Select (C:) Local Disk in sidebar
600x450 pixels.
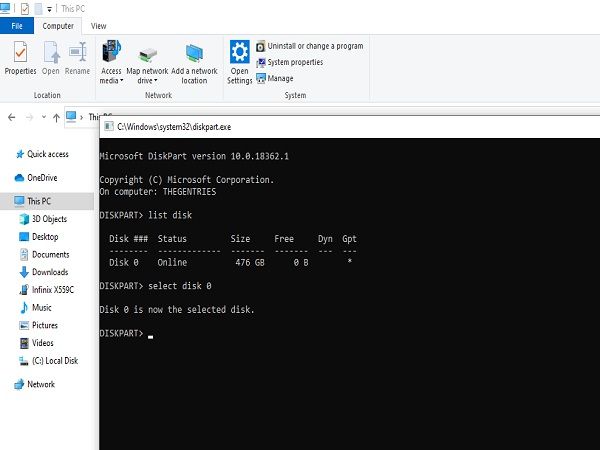(x=49, y=361)
